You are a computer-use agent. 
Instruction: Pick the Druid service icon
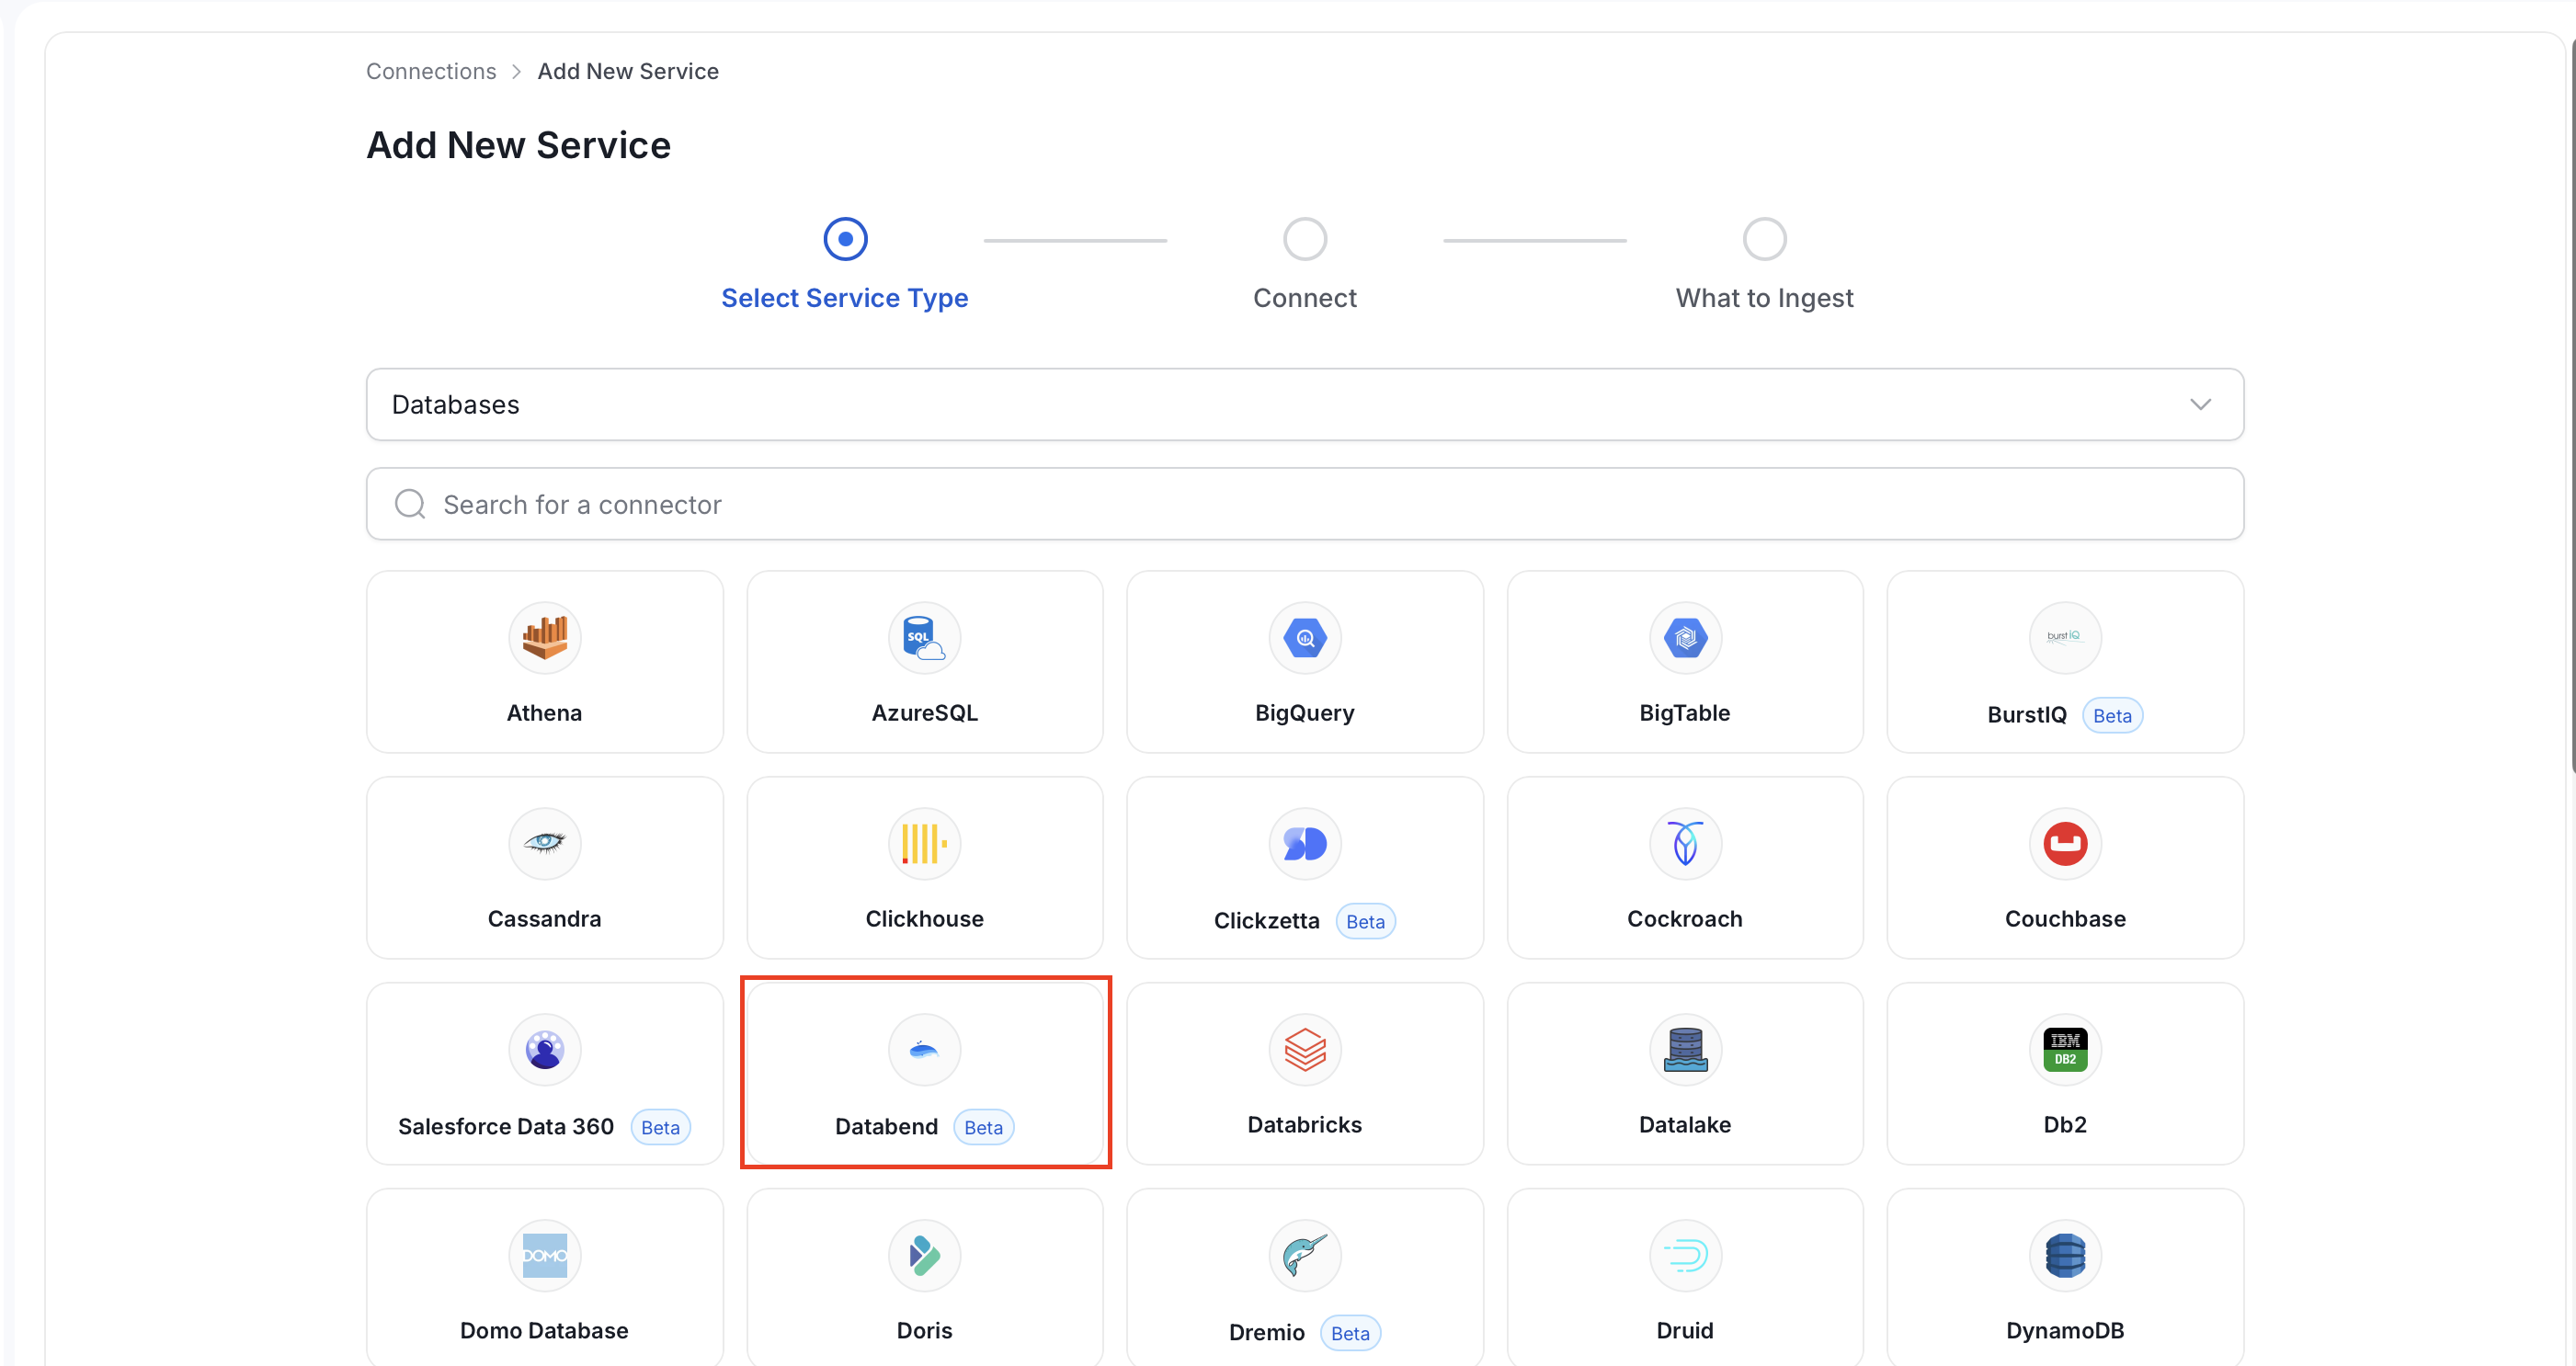(1685, 1255)
